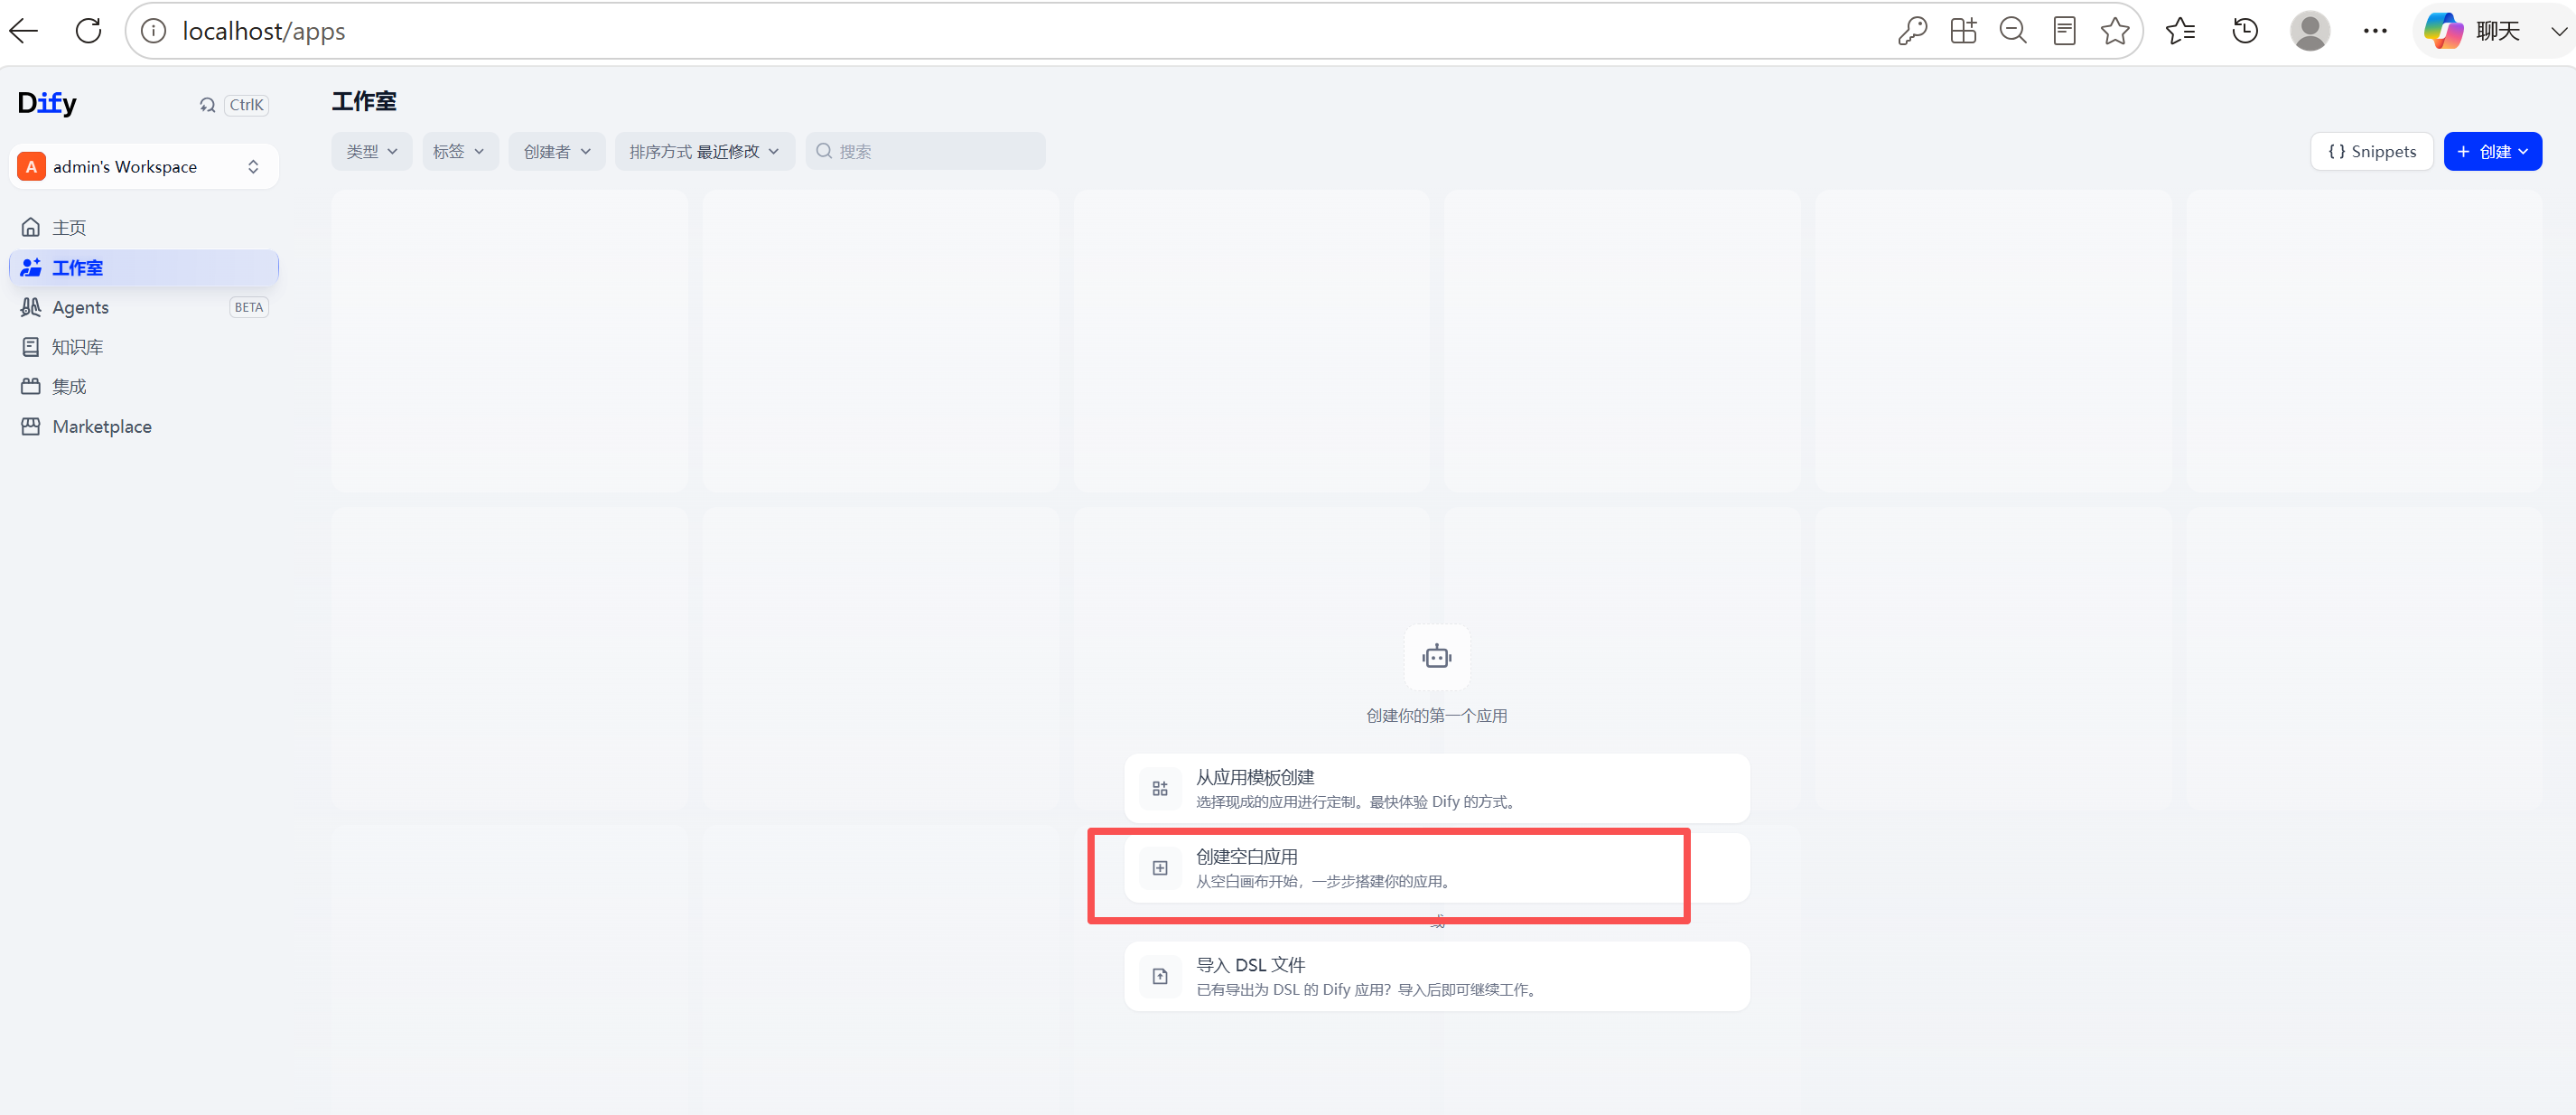Open quick search CtrlK icon

tap(208, 105)
